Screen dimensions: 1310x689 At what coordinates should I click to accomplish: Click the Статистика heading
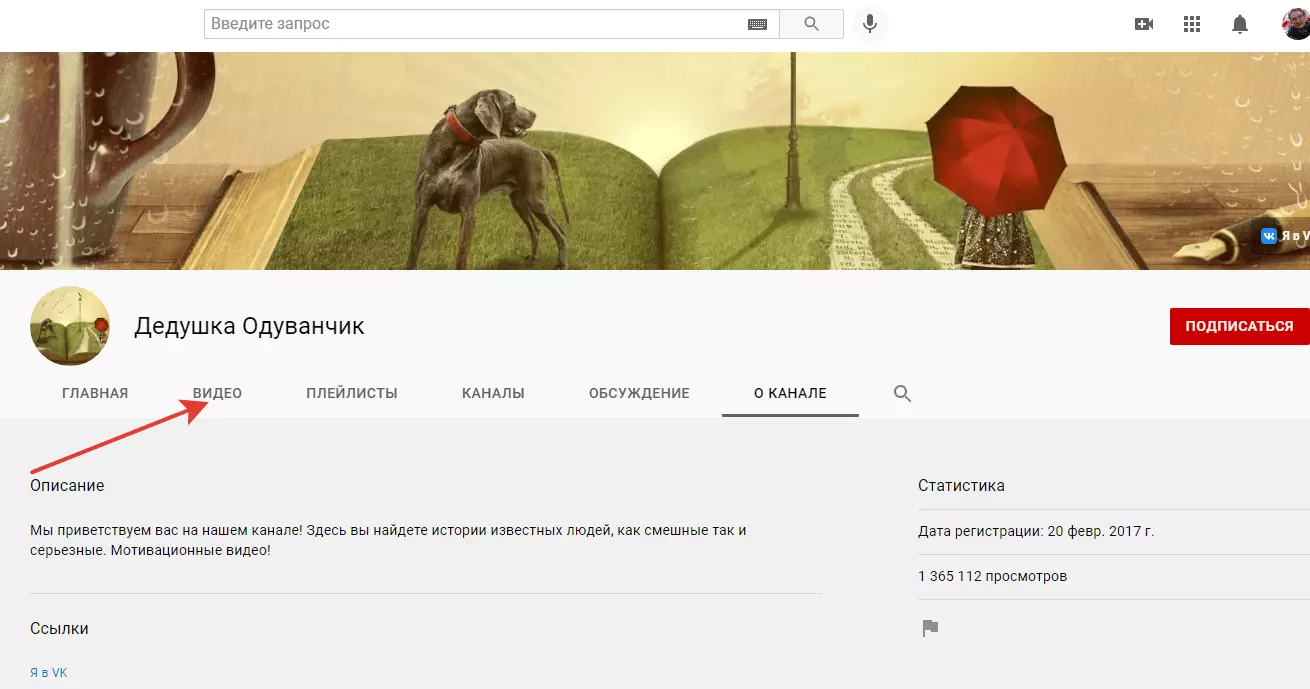click(961, 486)
